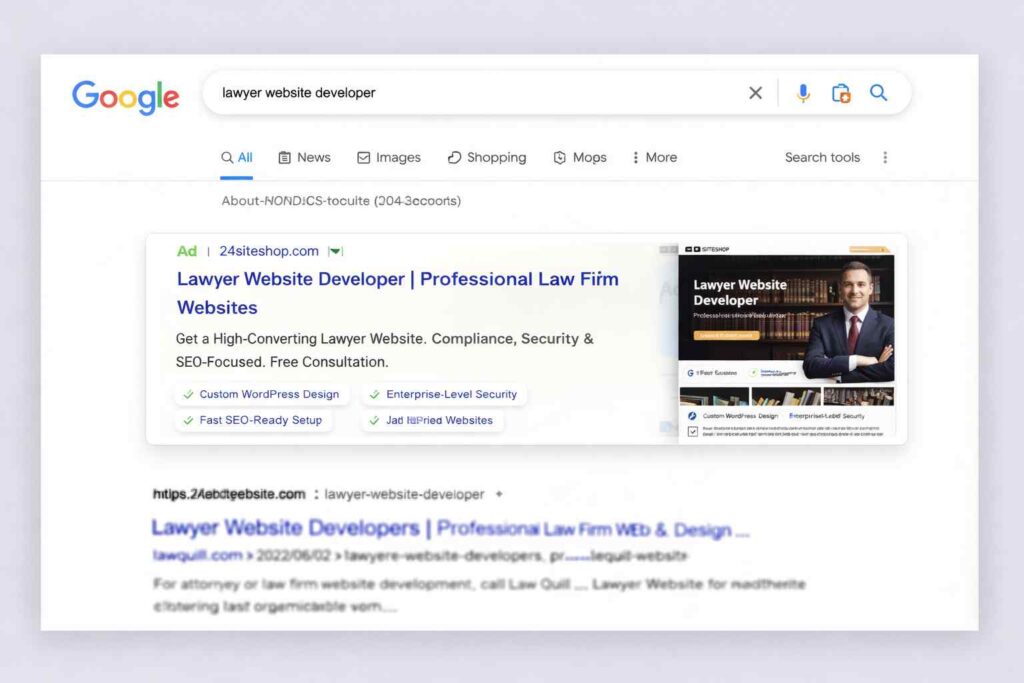The height and width of the screenshot is (683, 1024).
Task: Click the orange button in the ad preview
Action: (x=727, y=336)
